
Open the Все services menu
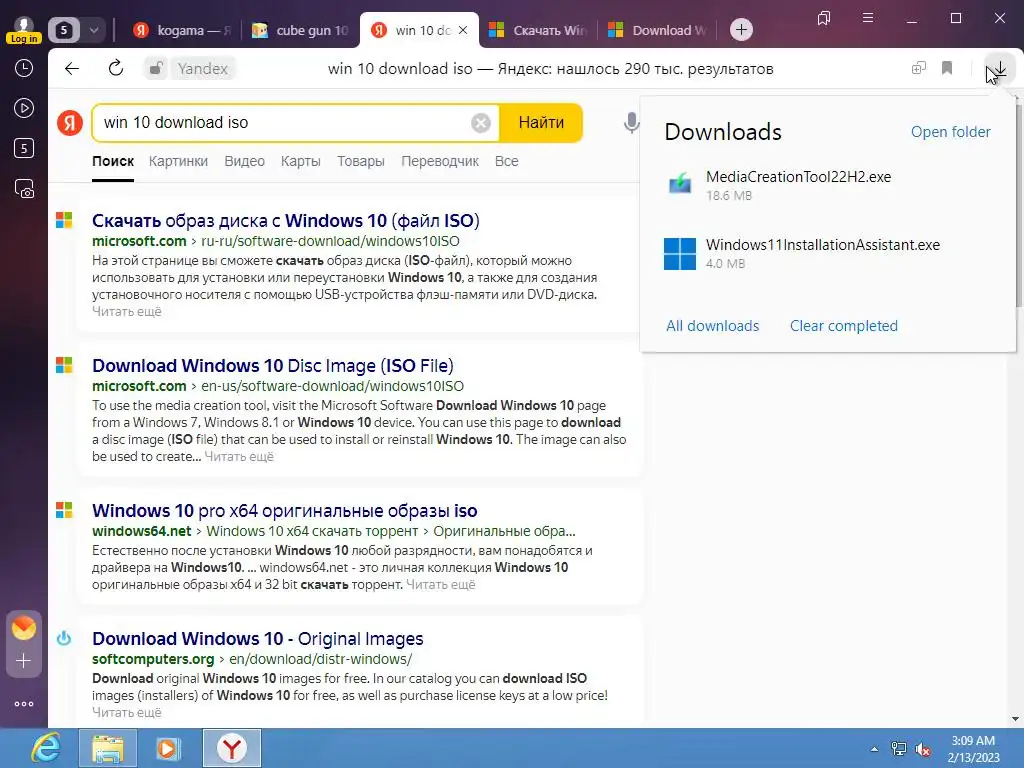(506, 161)
